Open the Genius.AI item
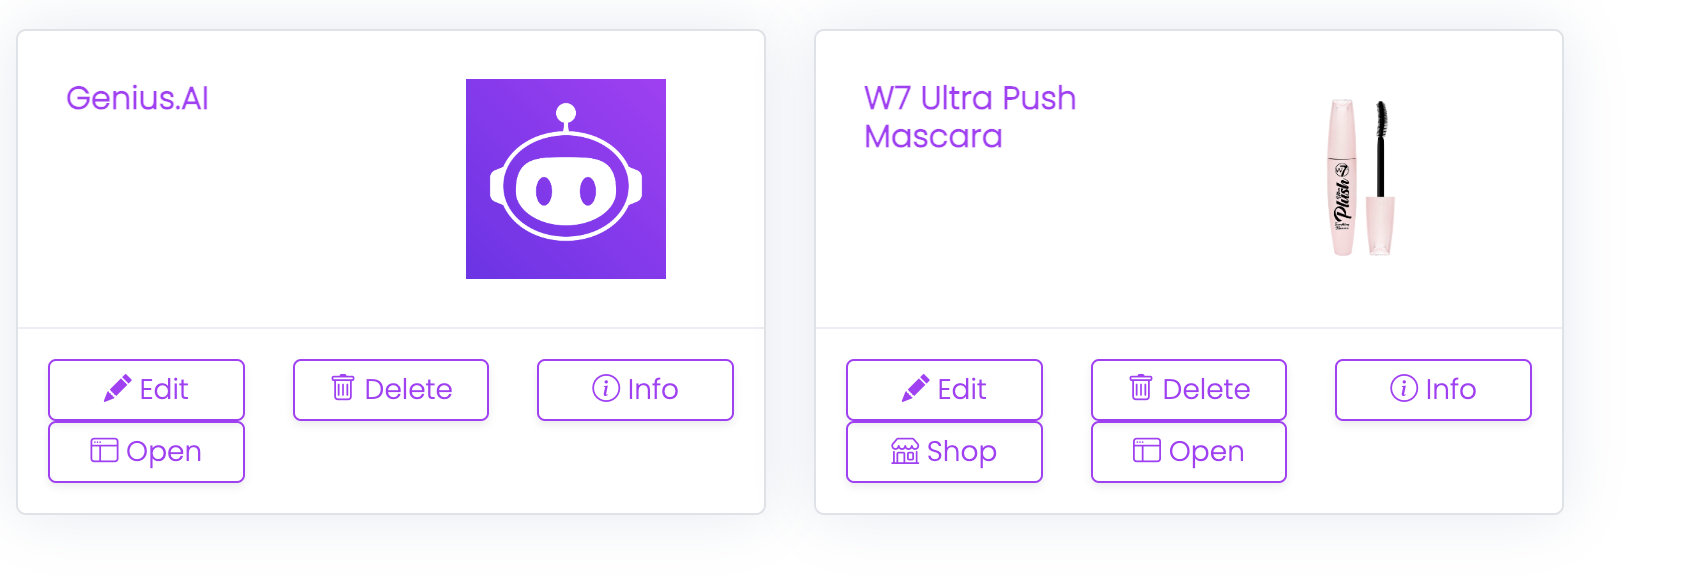 146,452
